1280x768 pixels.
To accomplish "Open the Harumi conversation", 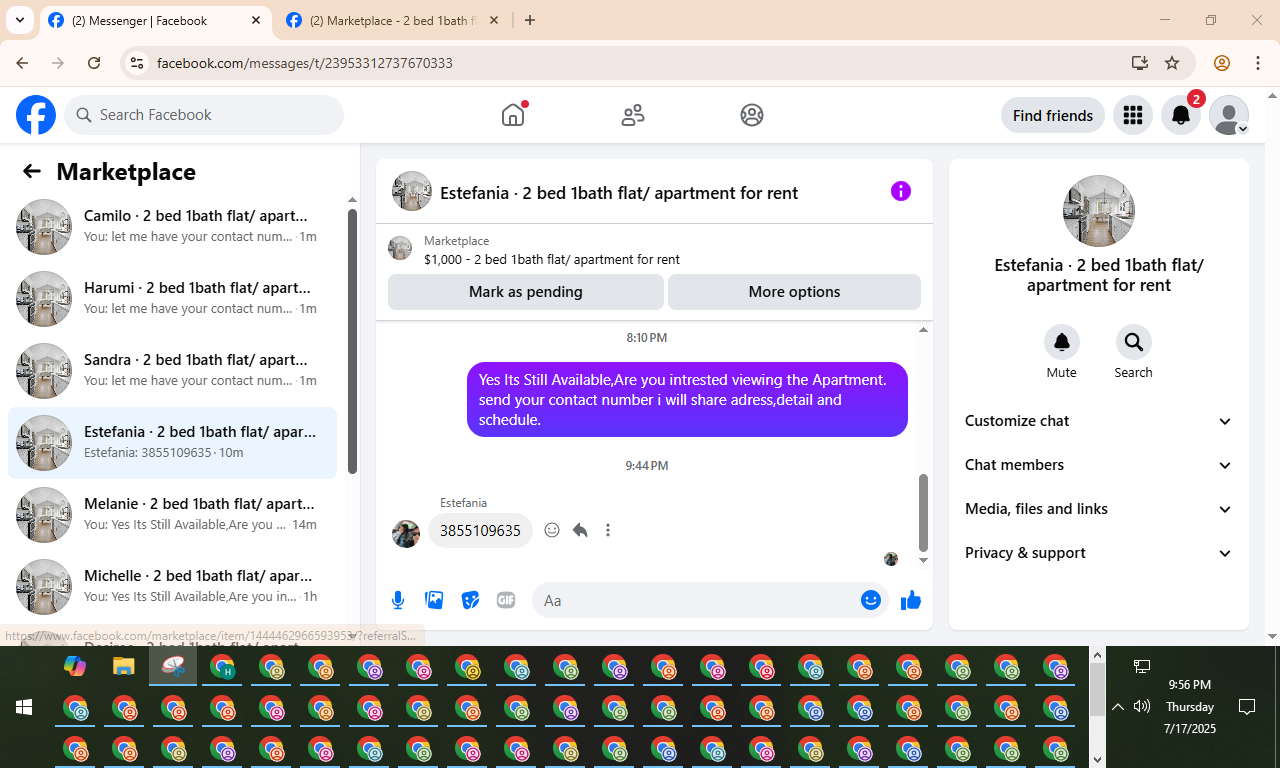I will (172, 299).
